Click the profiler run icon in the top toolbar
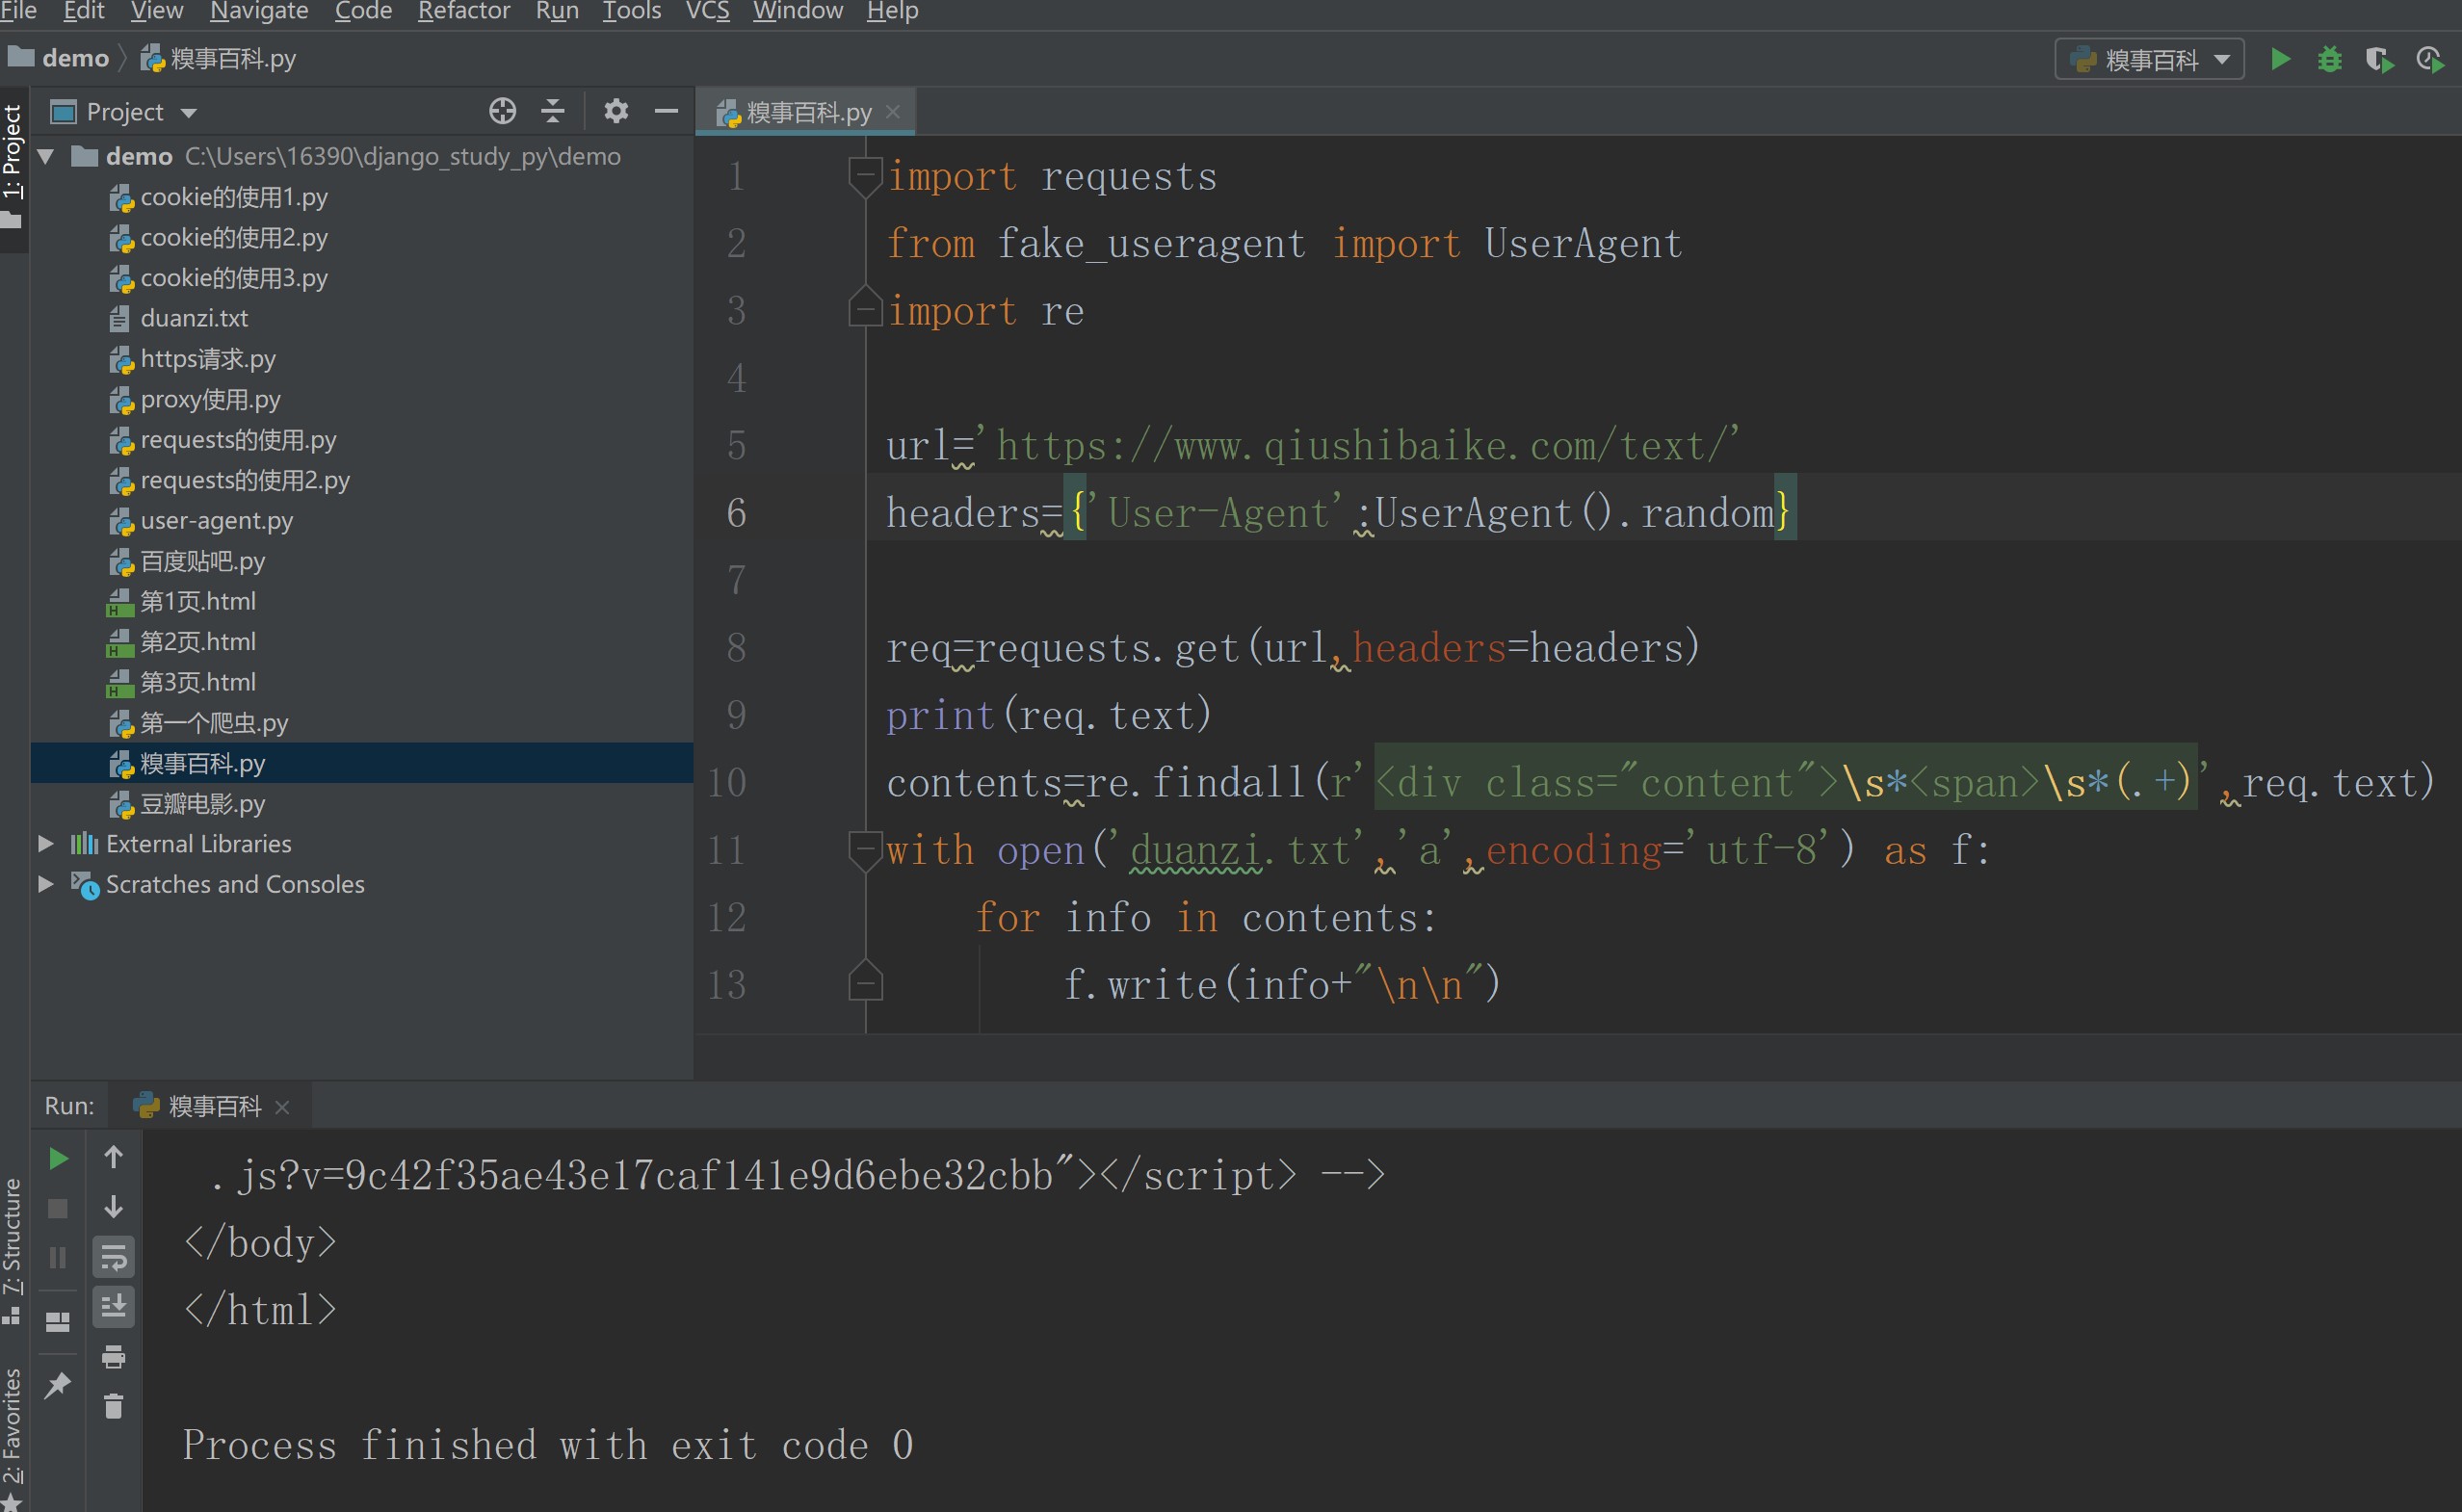Viewport: 2462px width, 1512px height. (x=2429, y=60)
